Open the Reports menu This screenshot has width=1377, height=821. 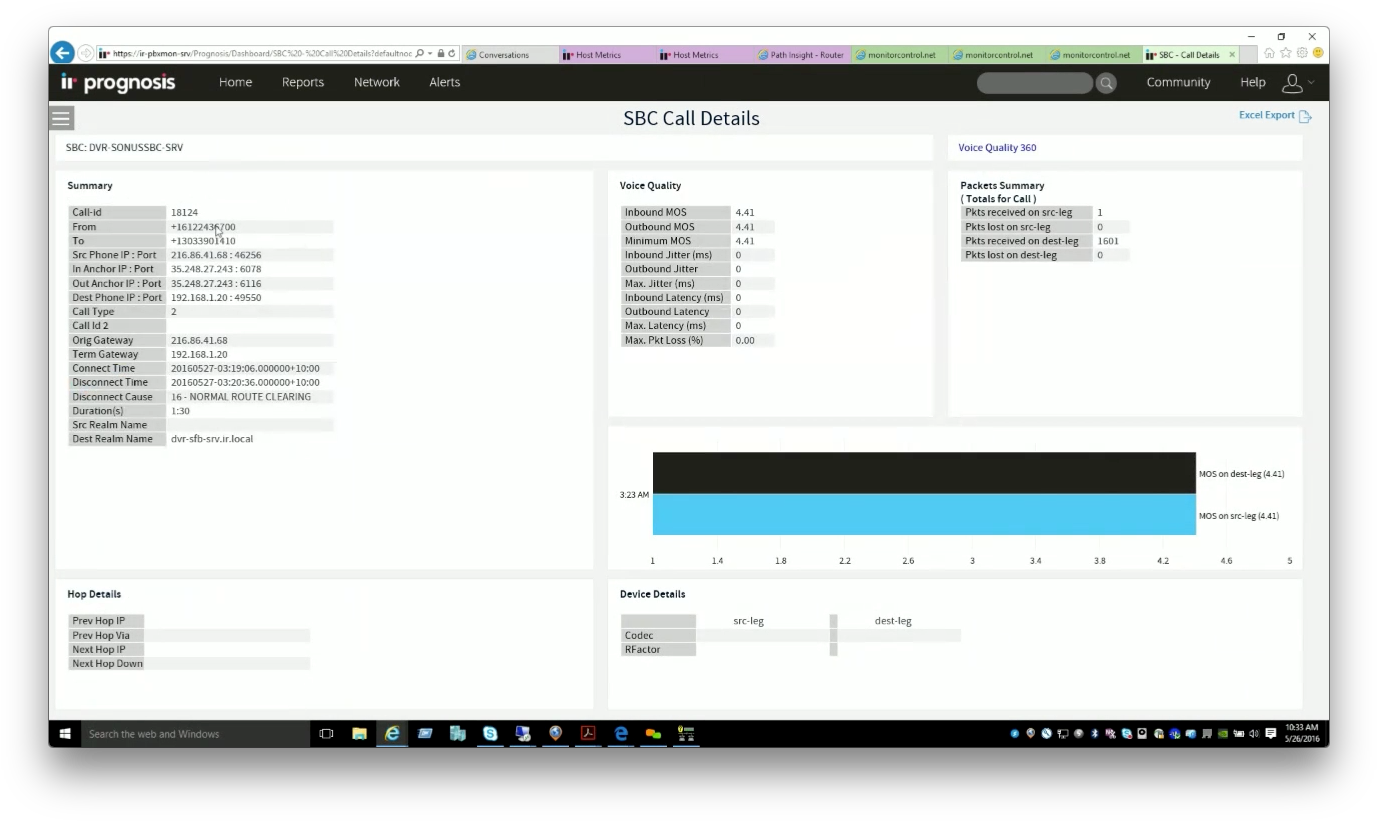[303, 83]
